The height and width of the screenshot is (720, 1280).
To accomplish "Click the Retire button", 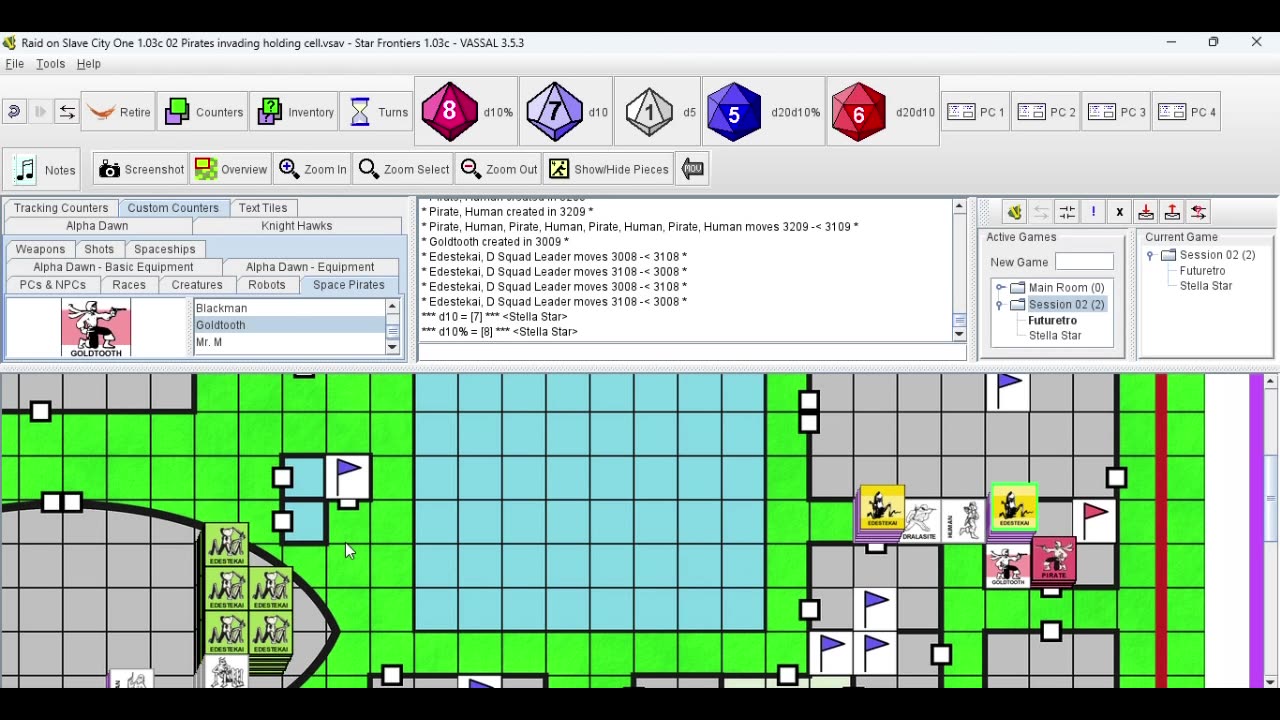I will click(x=119, y=112).
